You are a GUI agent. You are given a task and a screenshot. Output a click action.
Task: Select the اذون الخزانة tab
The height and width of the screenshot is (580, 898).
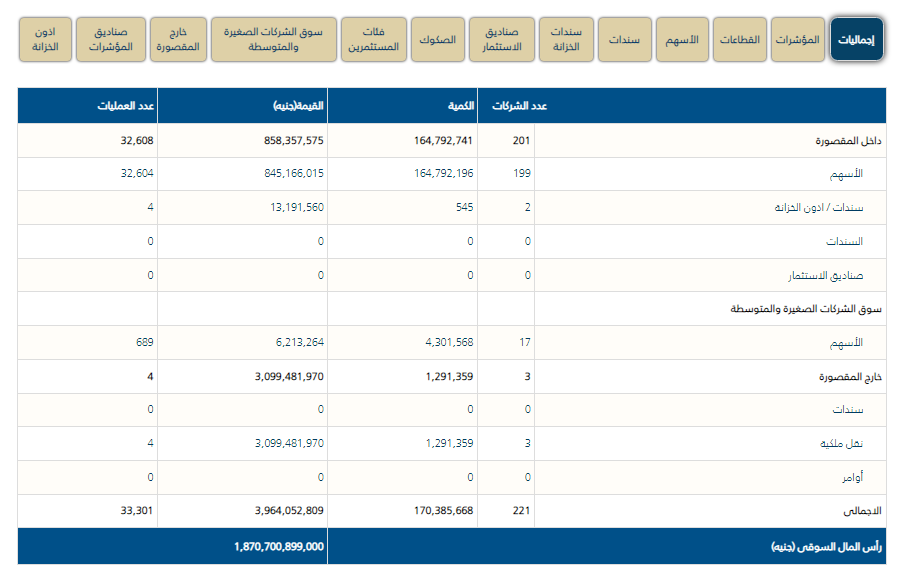click(x=45, y=39)
